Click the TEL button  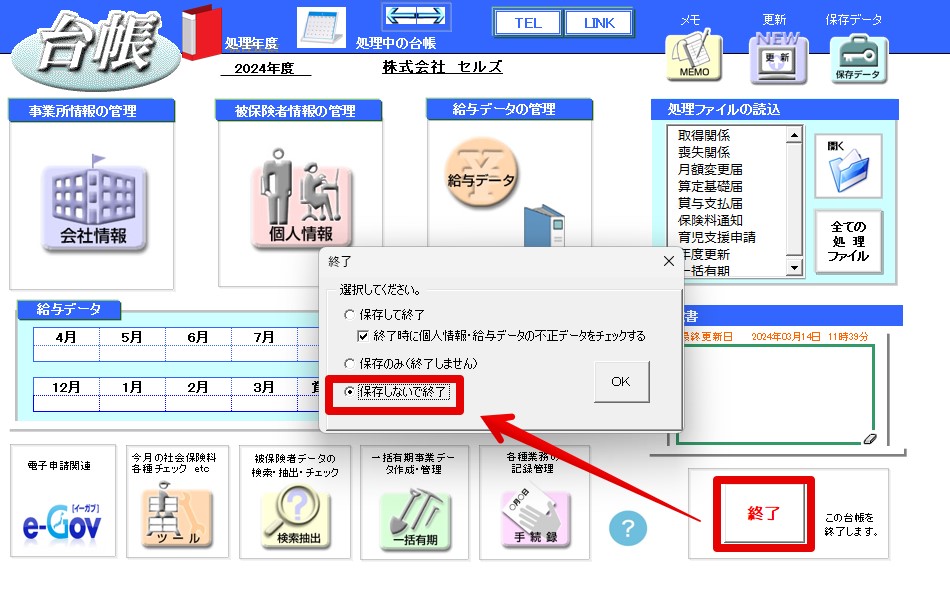[528, 23]
